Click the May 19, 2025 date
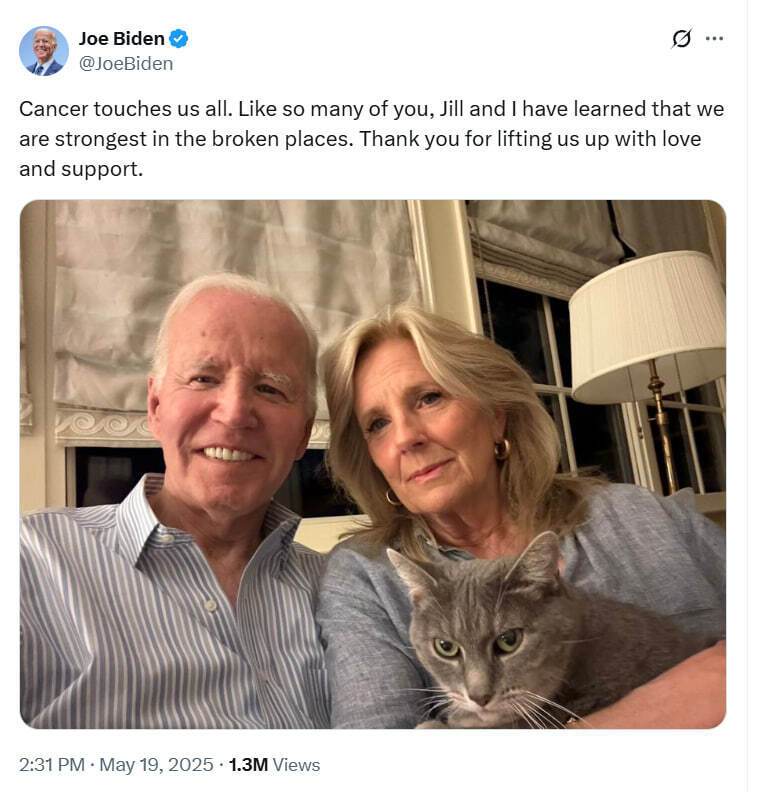This screenshot has width=763, height=792. (x=156, y=765)
